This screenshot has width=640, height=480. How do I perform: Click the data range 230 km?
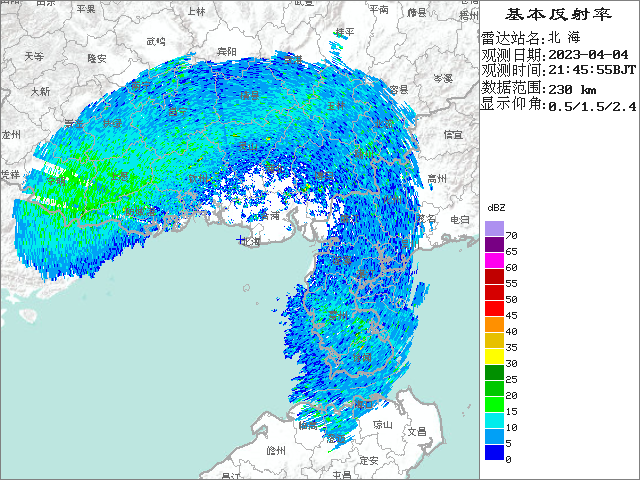tap(572, 89)
